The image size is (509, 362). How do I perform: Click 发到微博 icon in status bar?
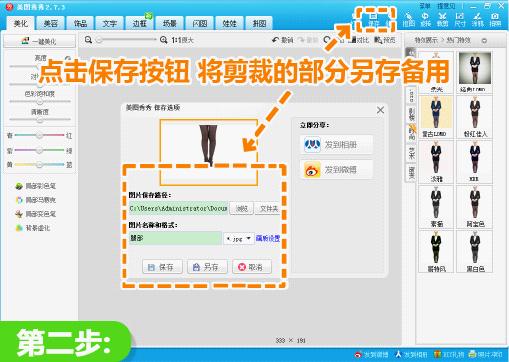click(x=372, y=355)
